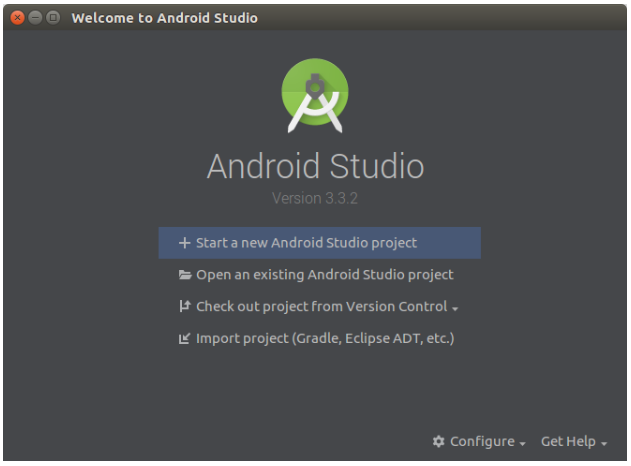Maximize the Welcome window

pos(53,18)
